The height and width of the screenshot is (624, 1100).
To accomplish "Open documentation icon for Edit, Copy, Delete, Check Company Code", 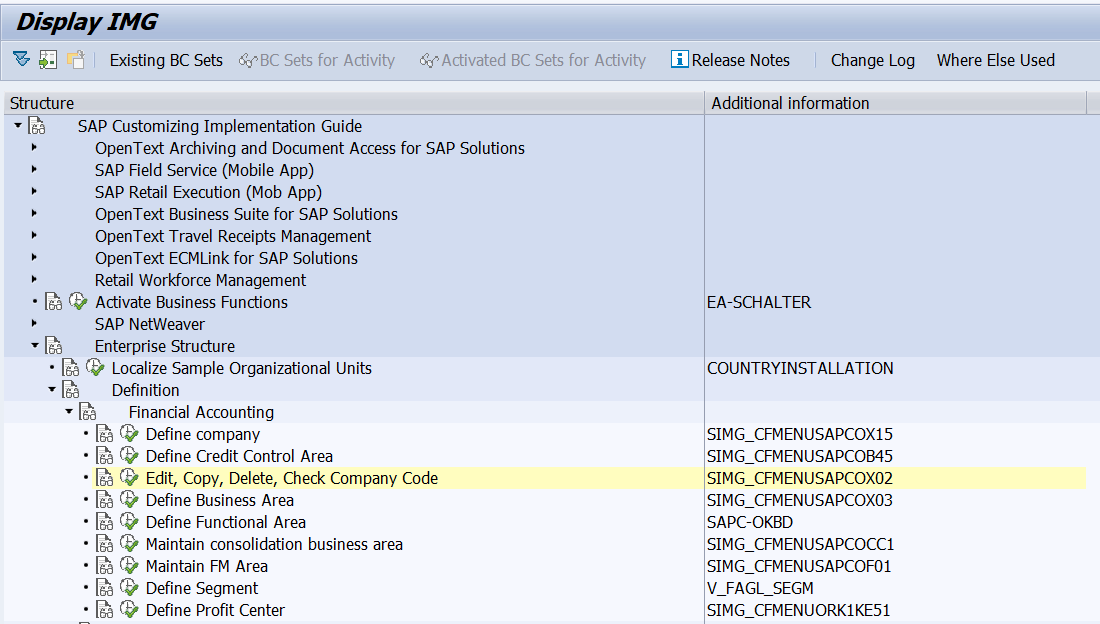I will pos(105,479).
